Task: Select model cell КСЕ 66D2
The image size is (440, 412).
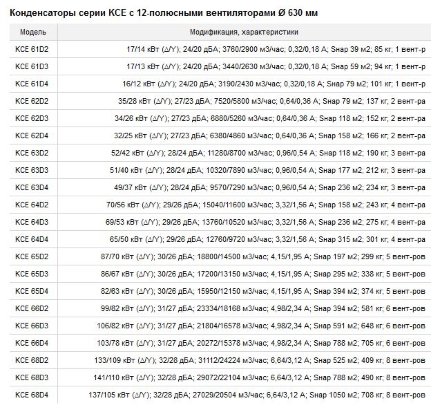Action: tap(32, 308)
